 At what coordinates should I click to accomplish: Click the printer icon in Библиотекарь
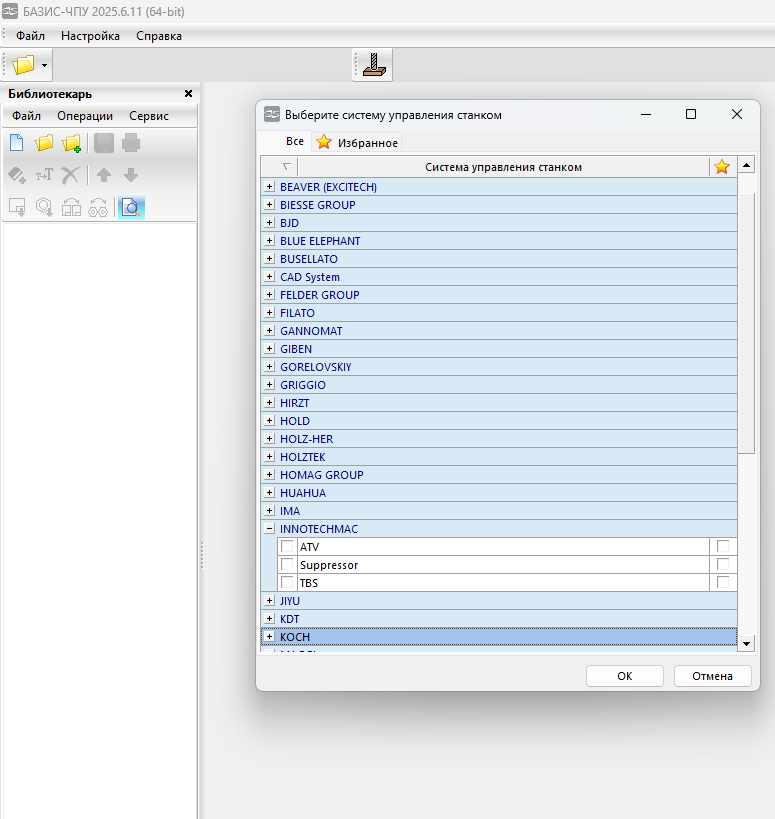click(131, 143)
